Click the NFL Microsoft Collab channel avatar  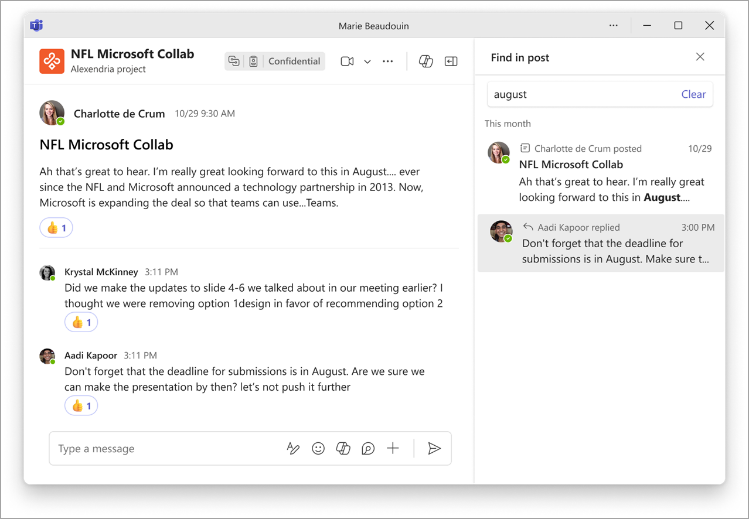(x=52, y=61)
